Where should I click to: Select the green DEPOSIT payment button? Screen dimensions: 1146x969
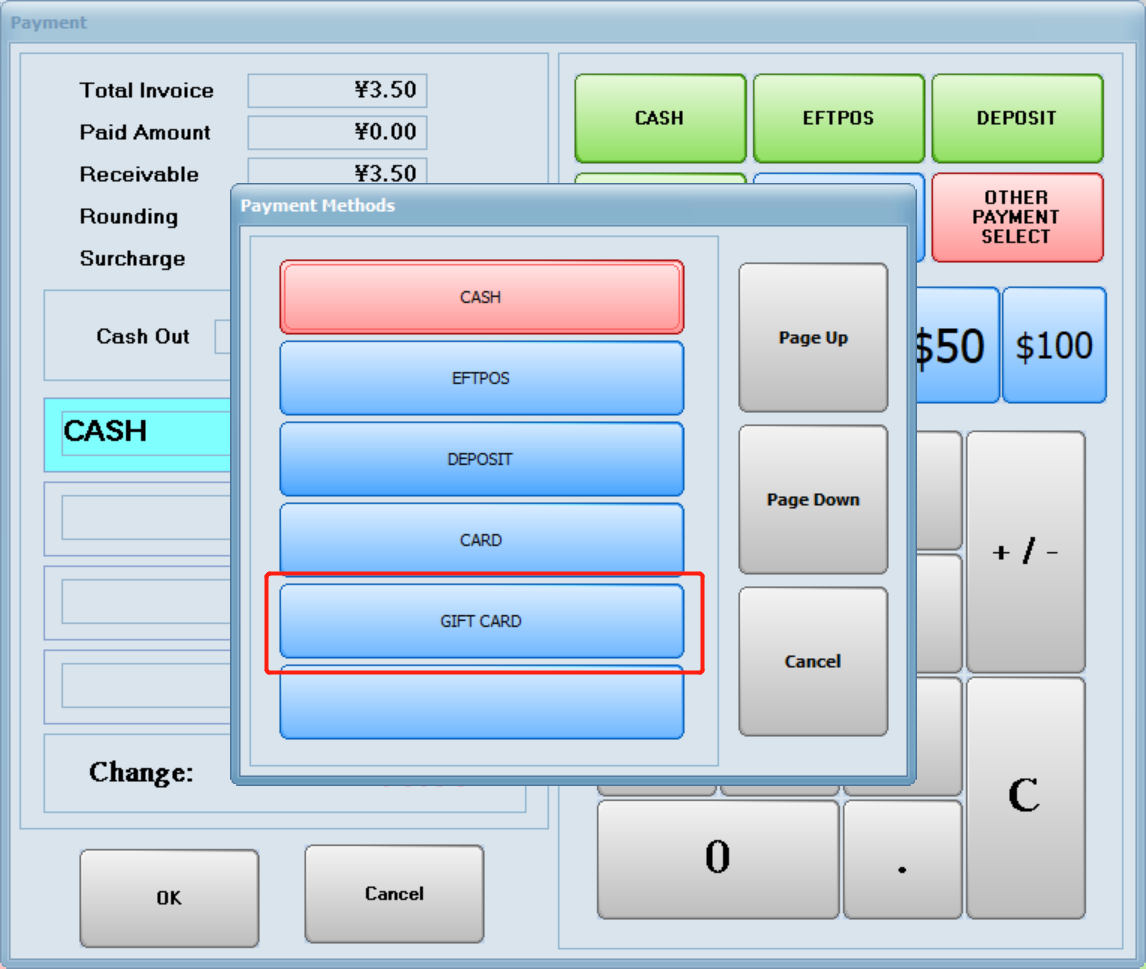(x=1017, y=117)
